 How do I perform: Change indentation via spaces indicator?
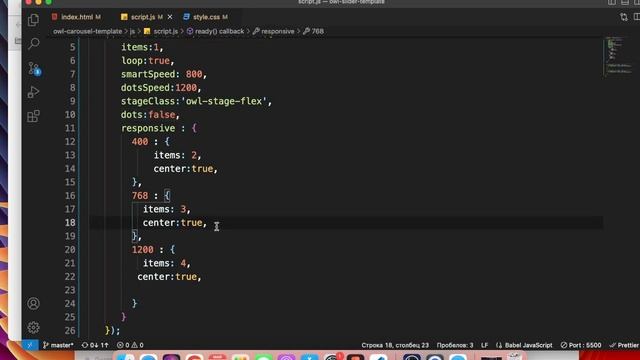pos(455,345)
